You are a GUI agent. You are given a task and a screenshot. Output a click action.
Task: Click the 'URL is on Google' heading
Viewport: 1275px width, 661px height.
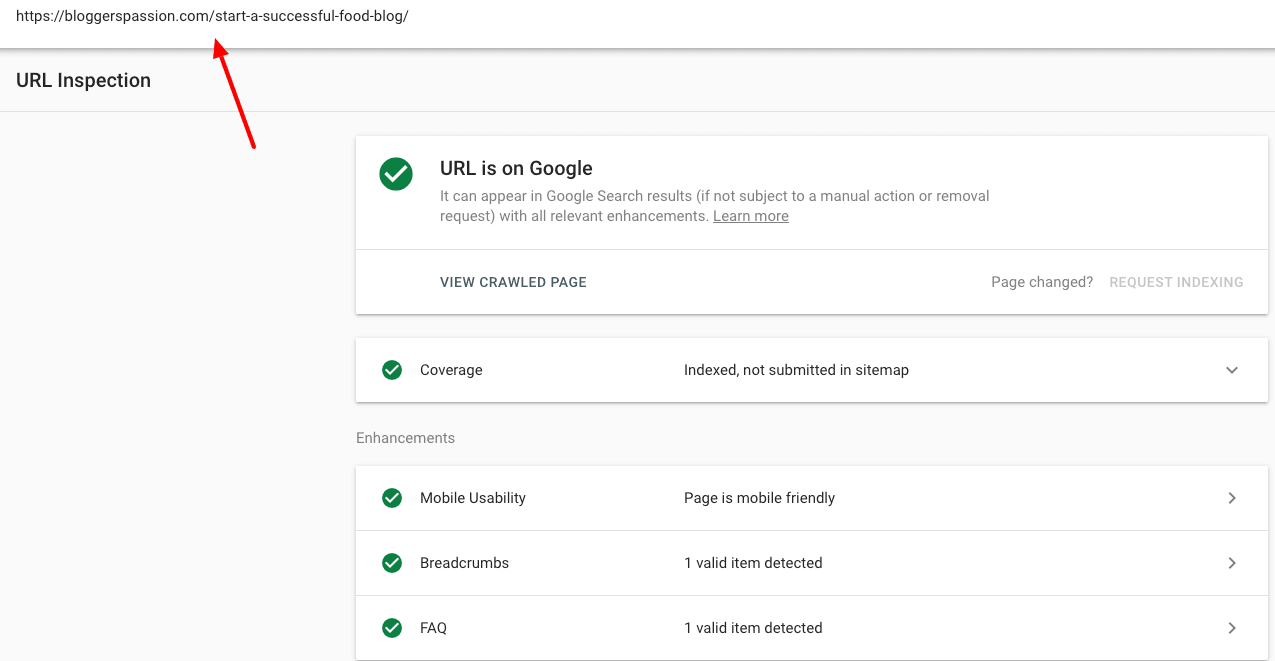pos(516,168)
